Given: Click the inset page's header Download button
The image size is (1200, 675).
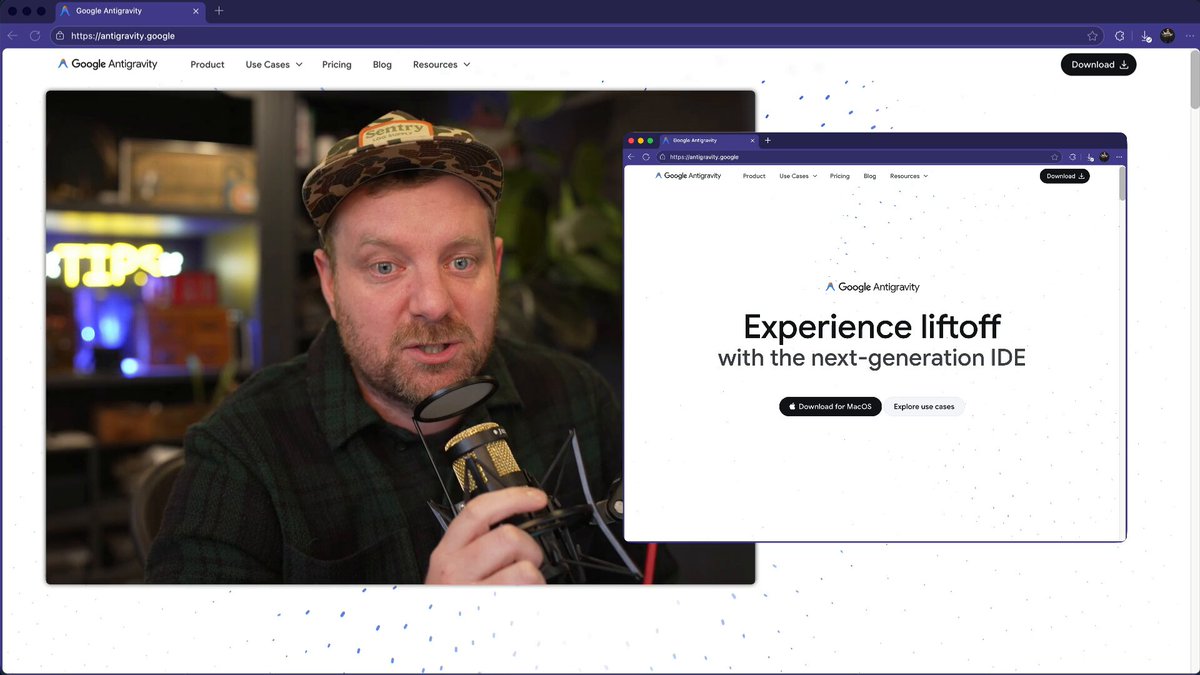Looking at the screenshot, I should tap(1065, 176).
